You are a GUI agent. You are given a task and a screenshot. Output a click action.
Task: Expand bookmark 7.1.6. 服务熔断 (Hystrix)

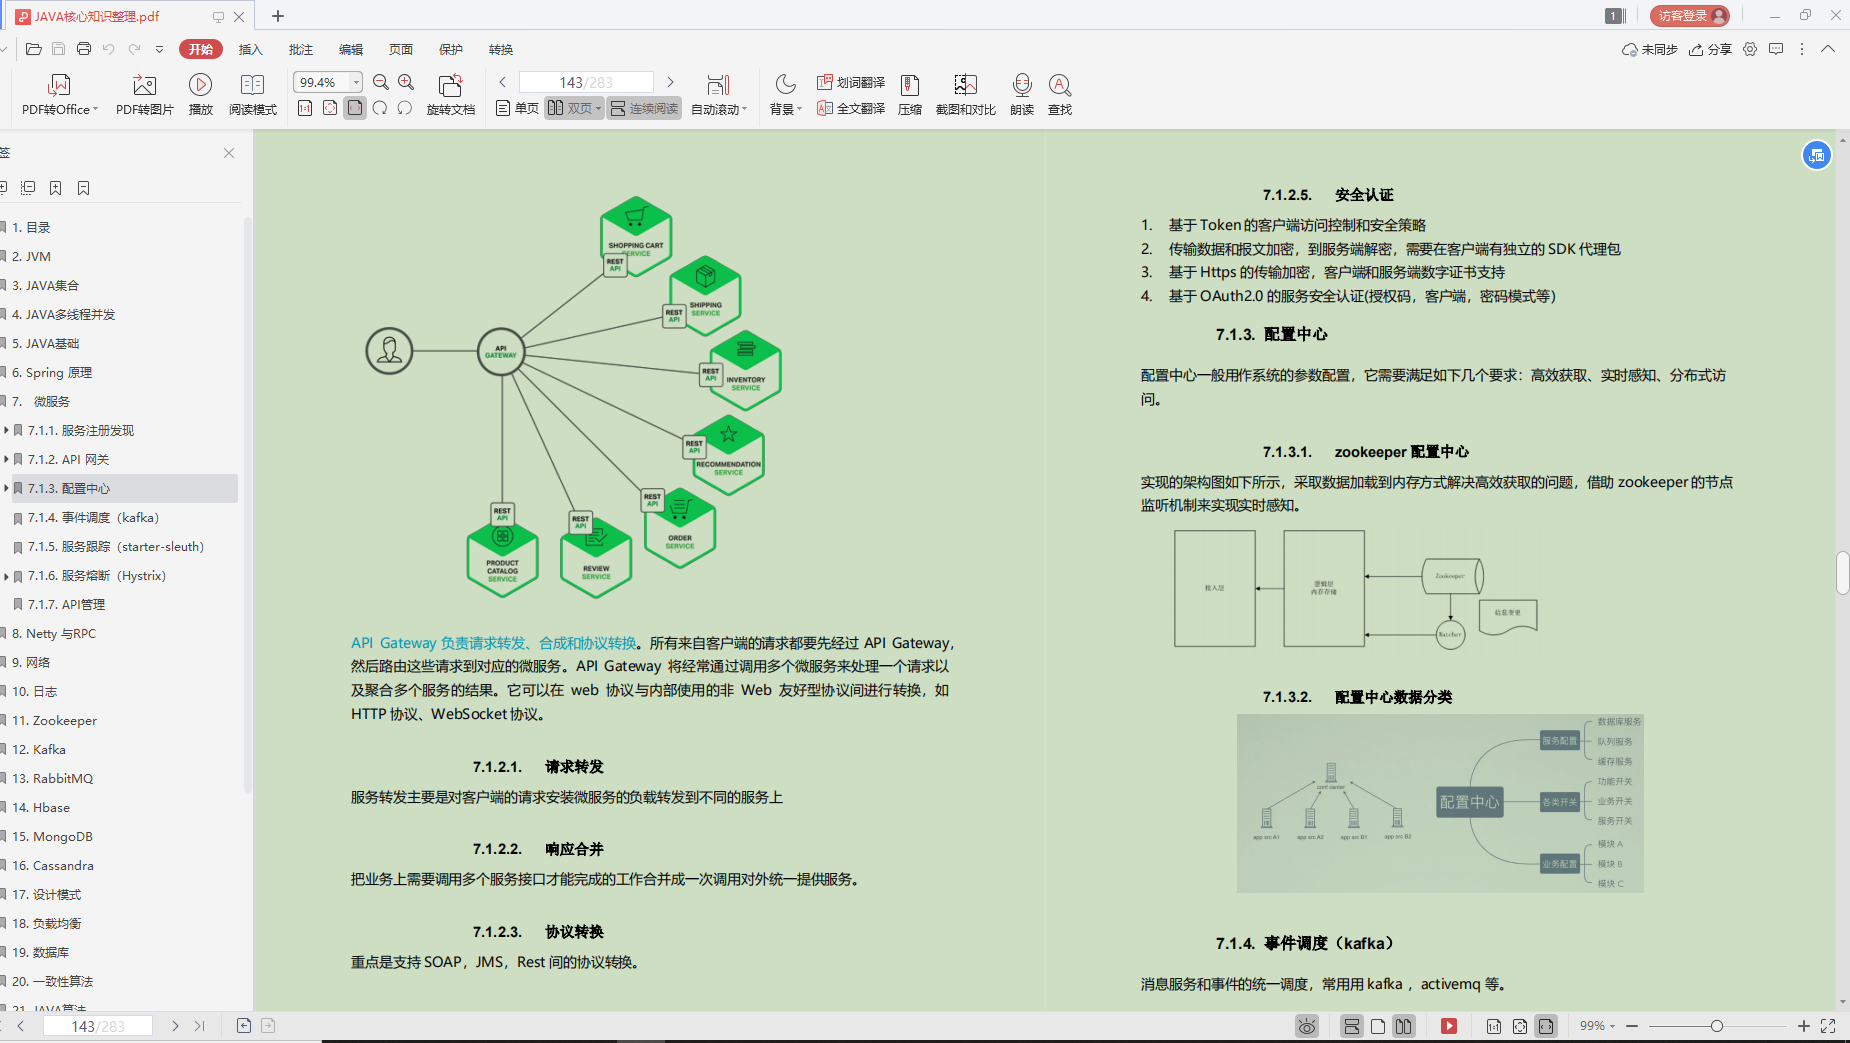(x=7, y=575)
